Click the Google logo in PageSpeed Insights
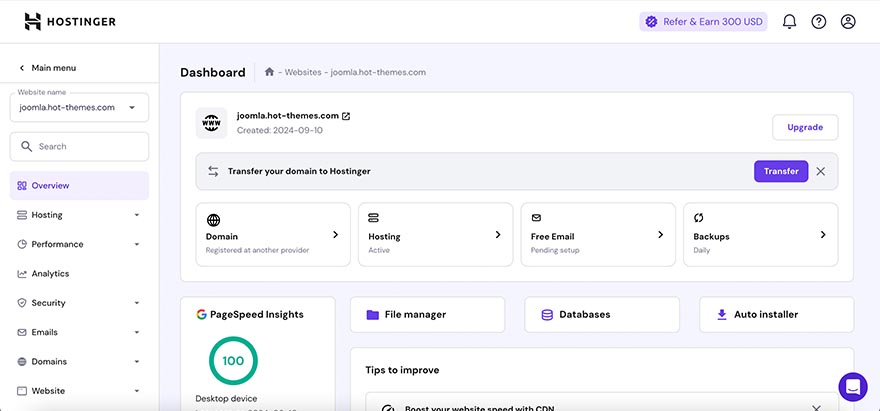 [201, 314]
